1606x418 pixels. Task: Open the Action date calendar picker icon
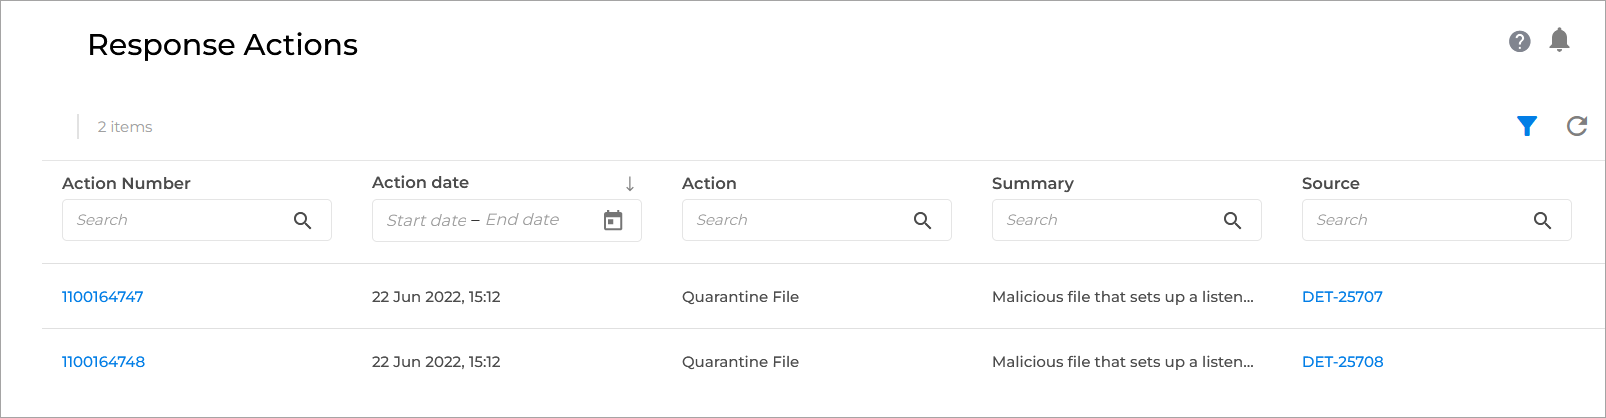coord(613,221)
